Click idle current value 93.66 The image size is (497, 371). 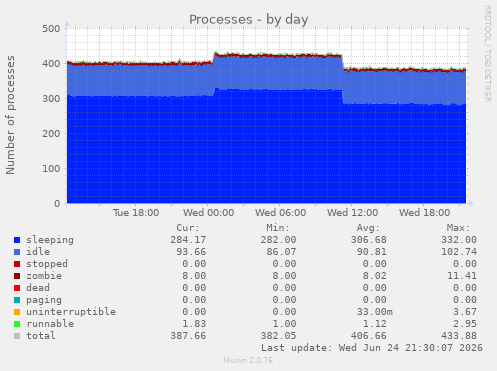pos(191,252)
